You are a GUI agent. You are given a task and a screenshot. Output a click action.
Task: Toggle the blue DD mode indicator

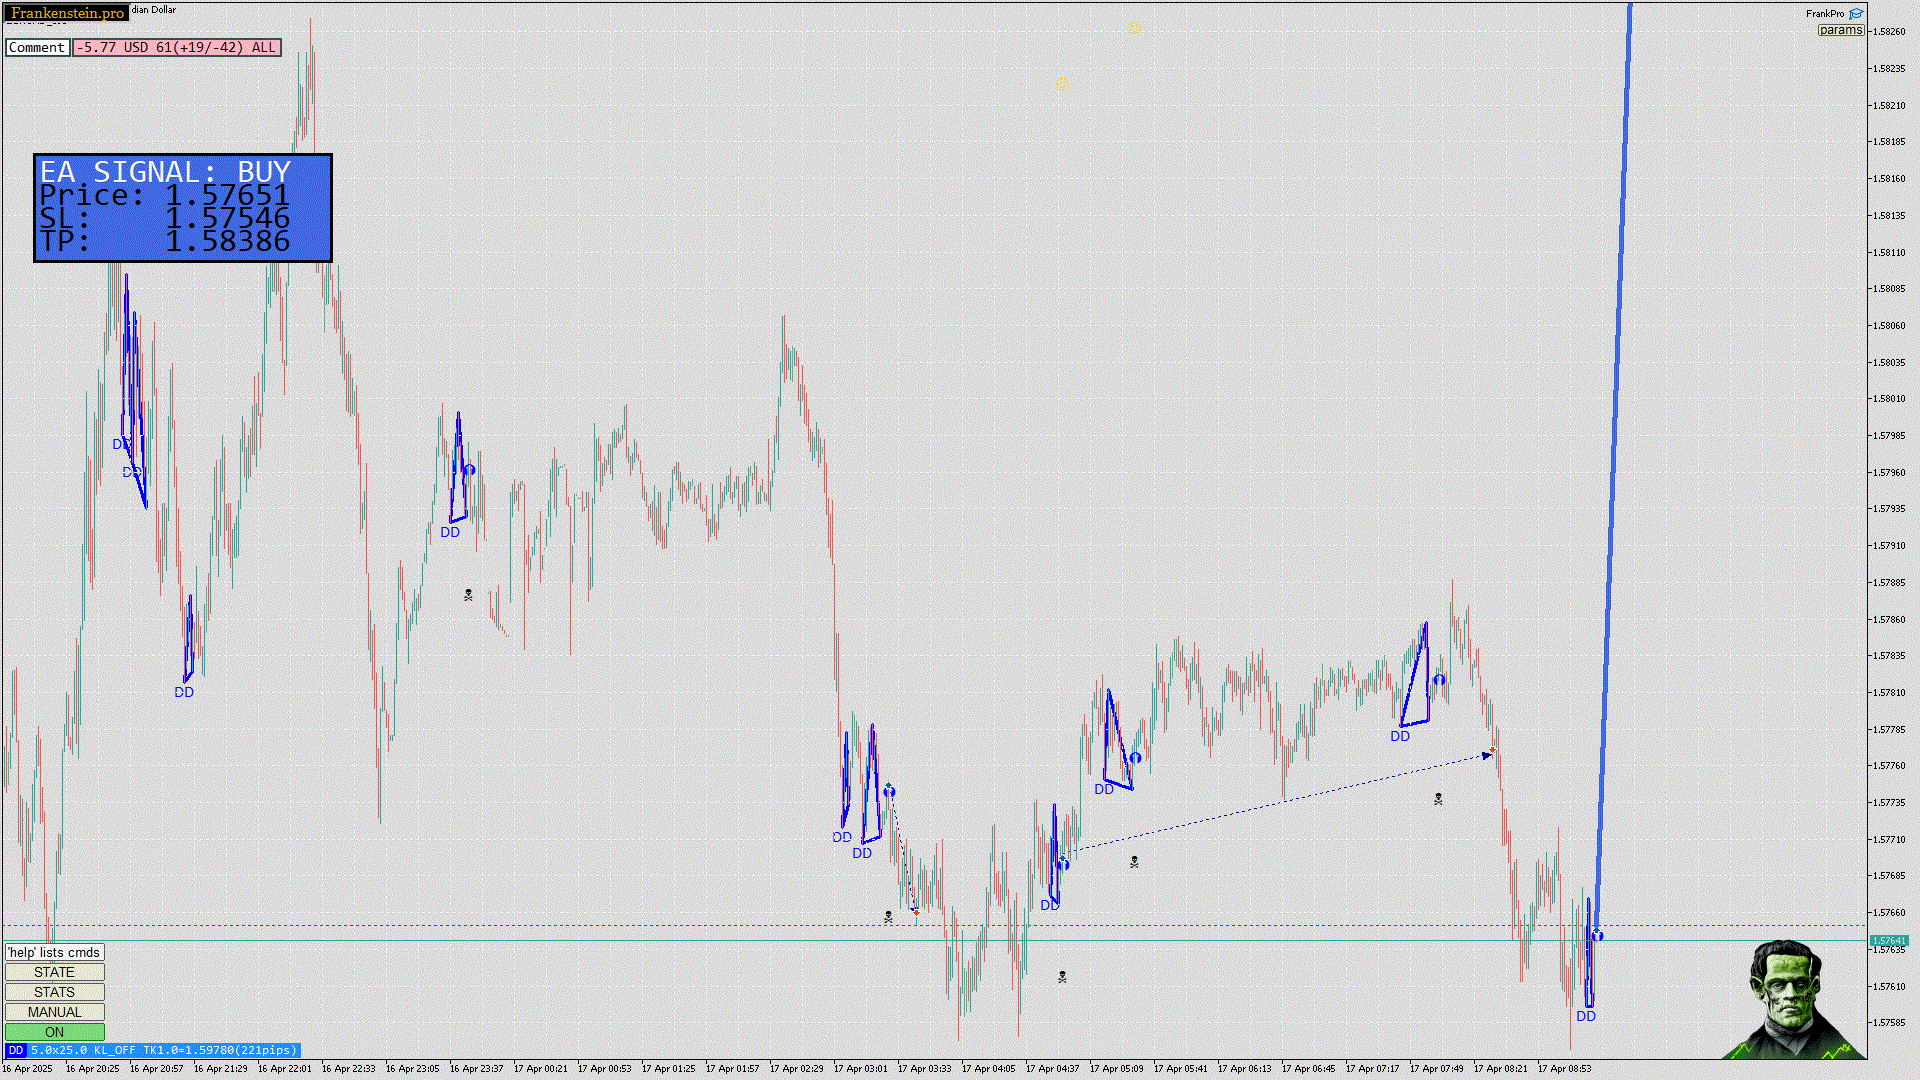pyautogui.click(x=15, y=1050)
